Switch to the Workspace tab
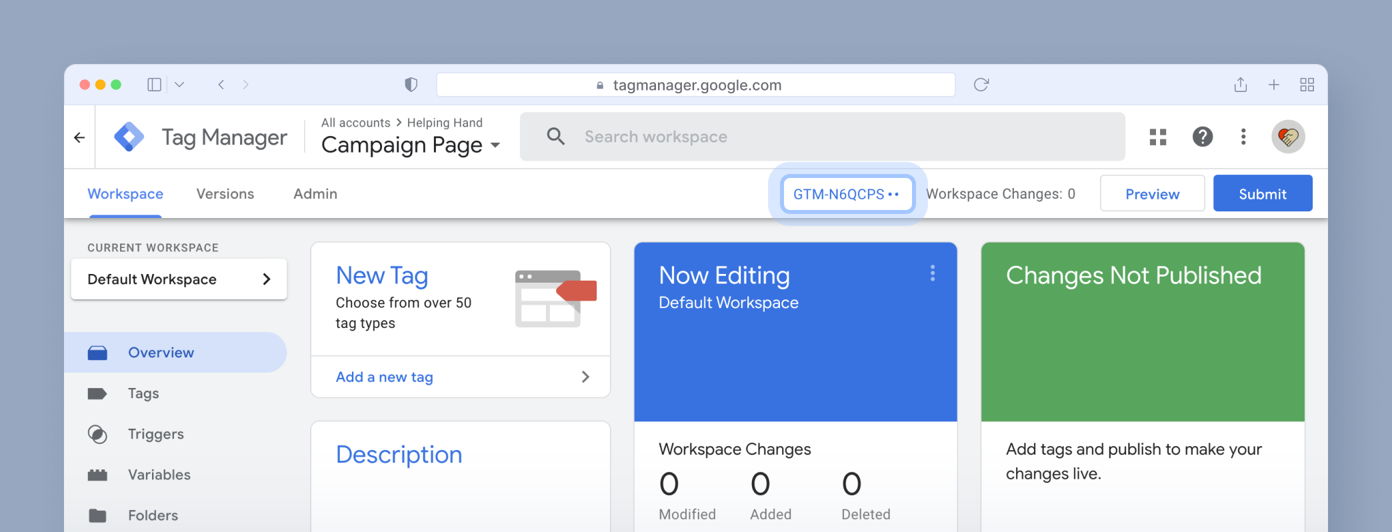 pyautogui.click(x=125, y=194)
